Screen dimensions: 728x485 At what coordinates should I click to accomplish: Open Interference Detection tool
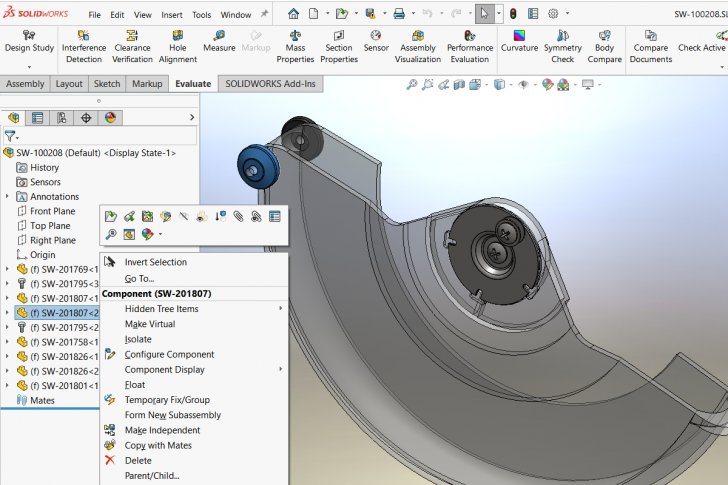coord(84,46)
